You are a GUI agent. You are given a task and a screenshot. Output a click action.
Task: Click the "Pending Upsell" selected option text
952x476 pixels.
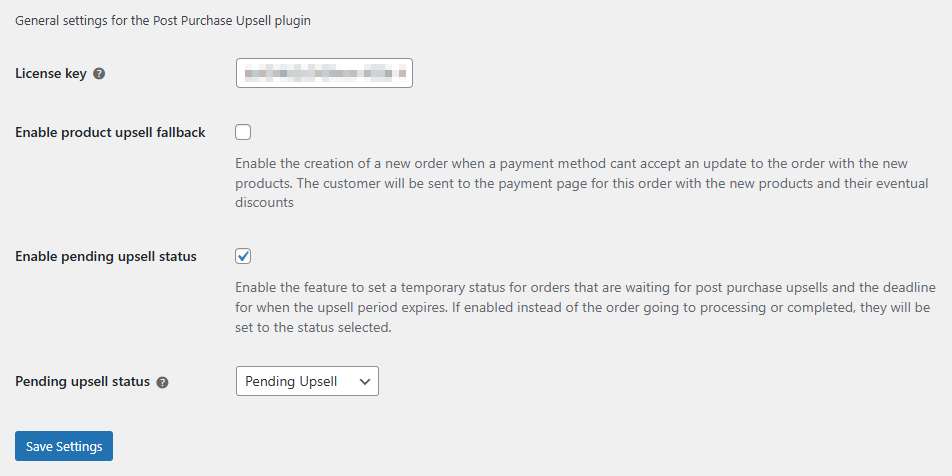(292, 381)
